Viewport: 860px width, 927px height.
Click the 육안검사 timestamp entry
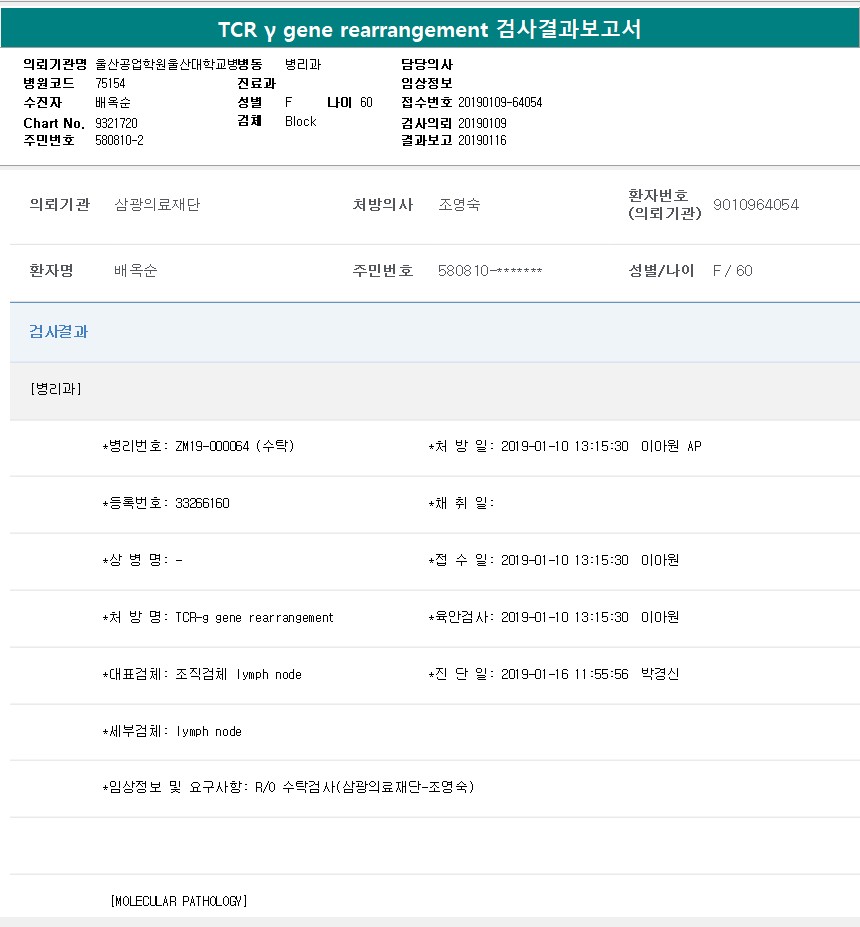(553, 617)
